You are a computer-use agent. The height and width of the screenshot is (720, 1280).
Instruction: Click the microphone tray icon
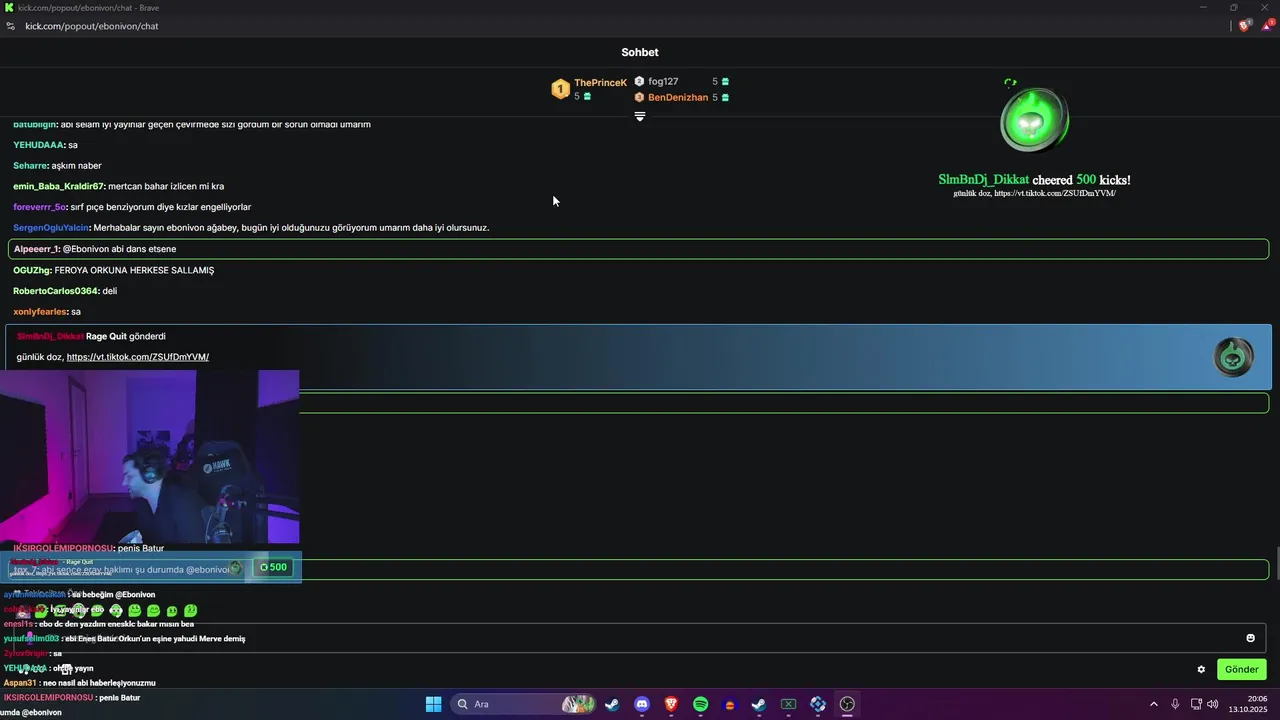point(1175,704)
